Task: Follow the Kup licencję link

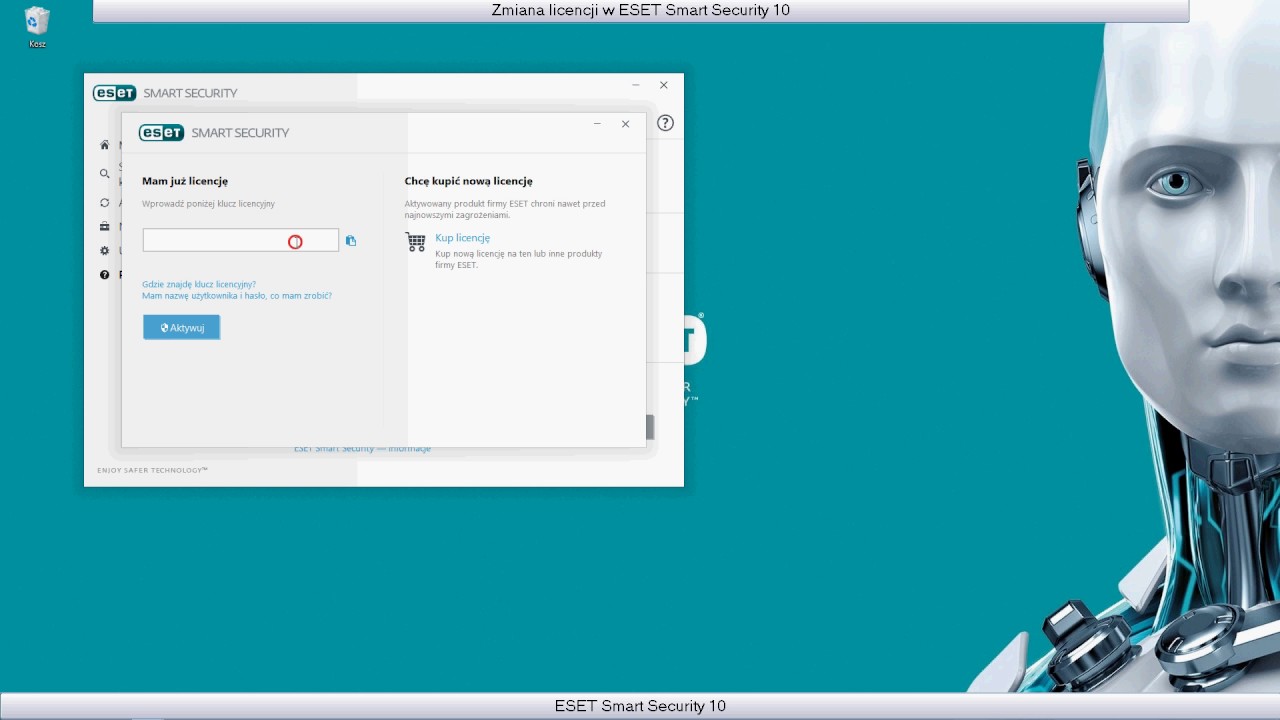Action: click(x=462, y=238)
